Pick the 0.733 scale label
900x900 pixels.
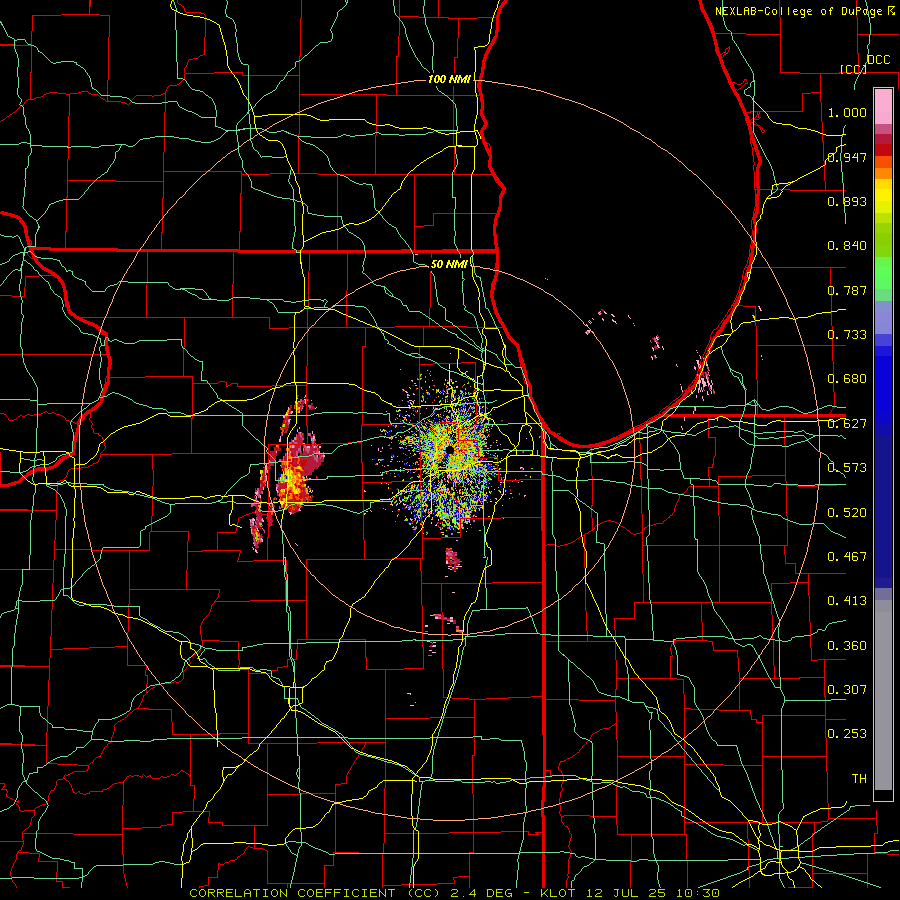tap(847, 334)
